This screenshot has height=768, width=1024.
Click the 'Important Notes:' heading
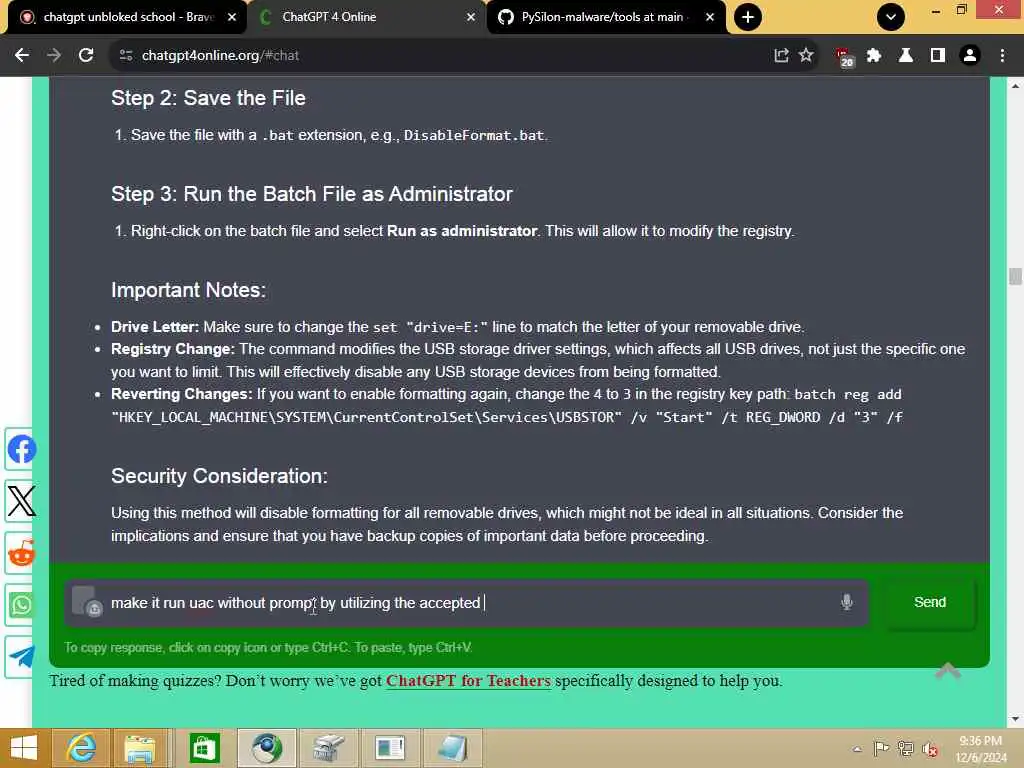point(188,290)
